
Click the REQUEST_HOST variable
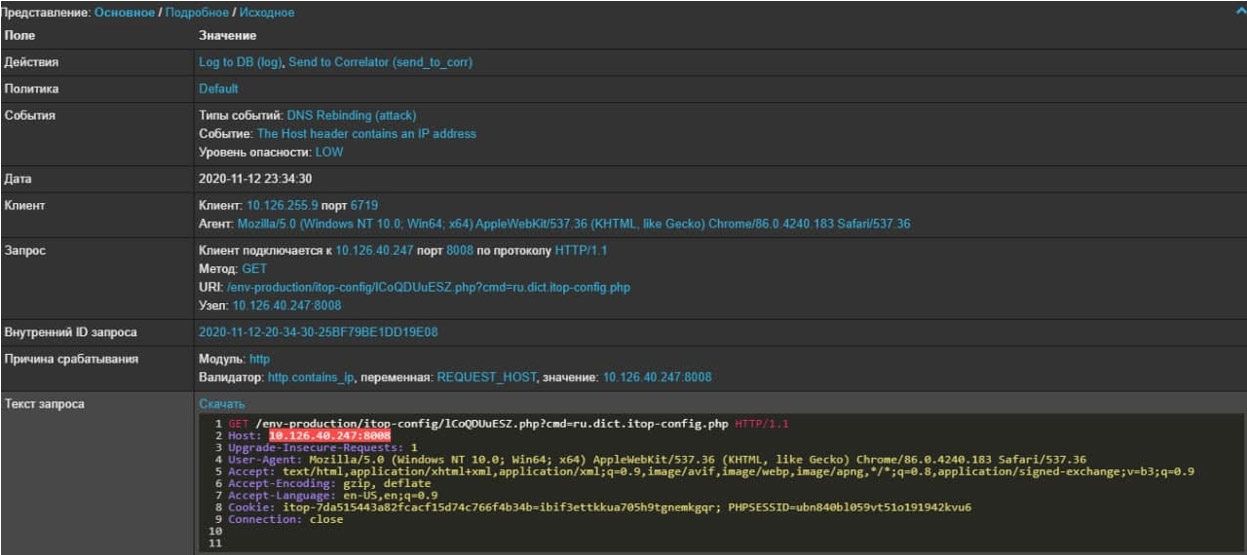pyautogui.click(x=488, y=377)
